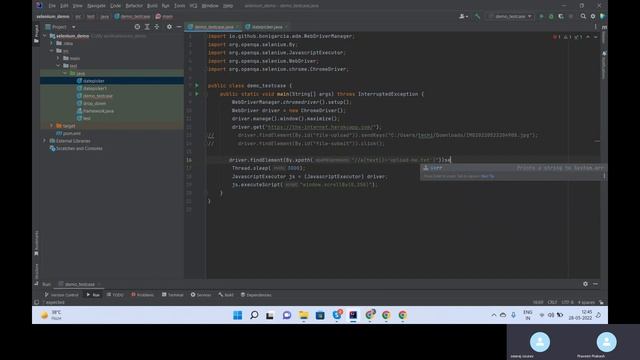The image size is (640, 360).
Task: Open user account icon dropdown
Action: tap(463, 16)
